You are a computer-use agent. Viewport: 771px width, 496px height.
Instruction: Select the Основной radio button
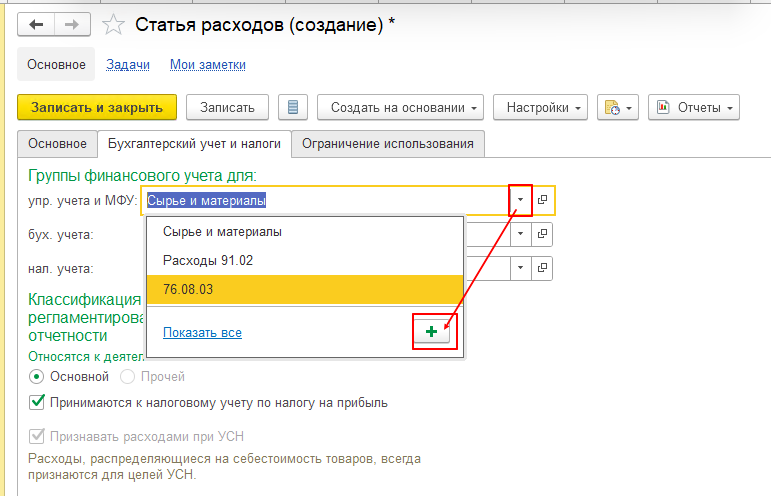click(38, 377)
